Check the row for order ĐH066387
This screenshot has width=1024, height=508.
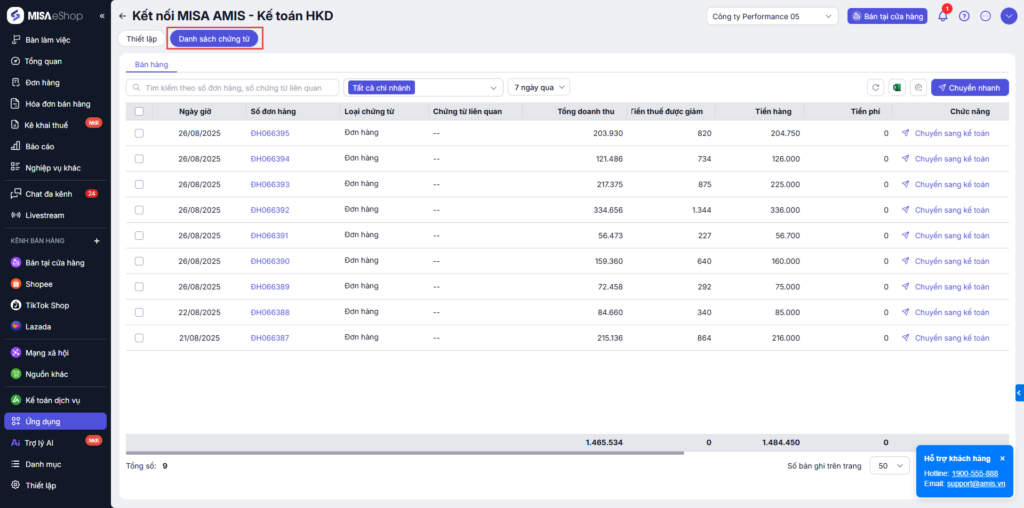[x=139, y=337]
